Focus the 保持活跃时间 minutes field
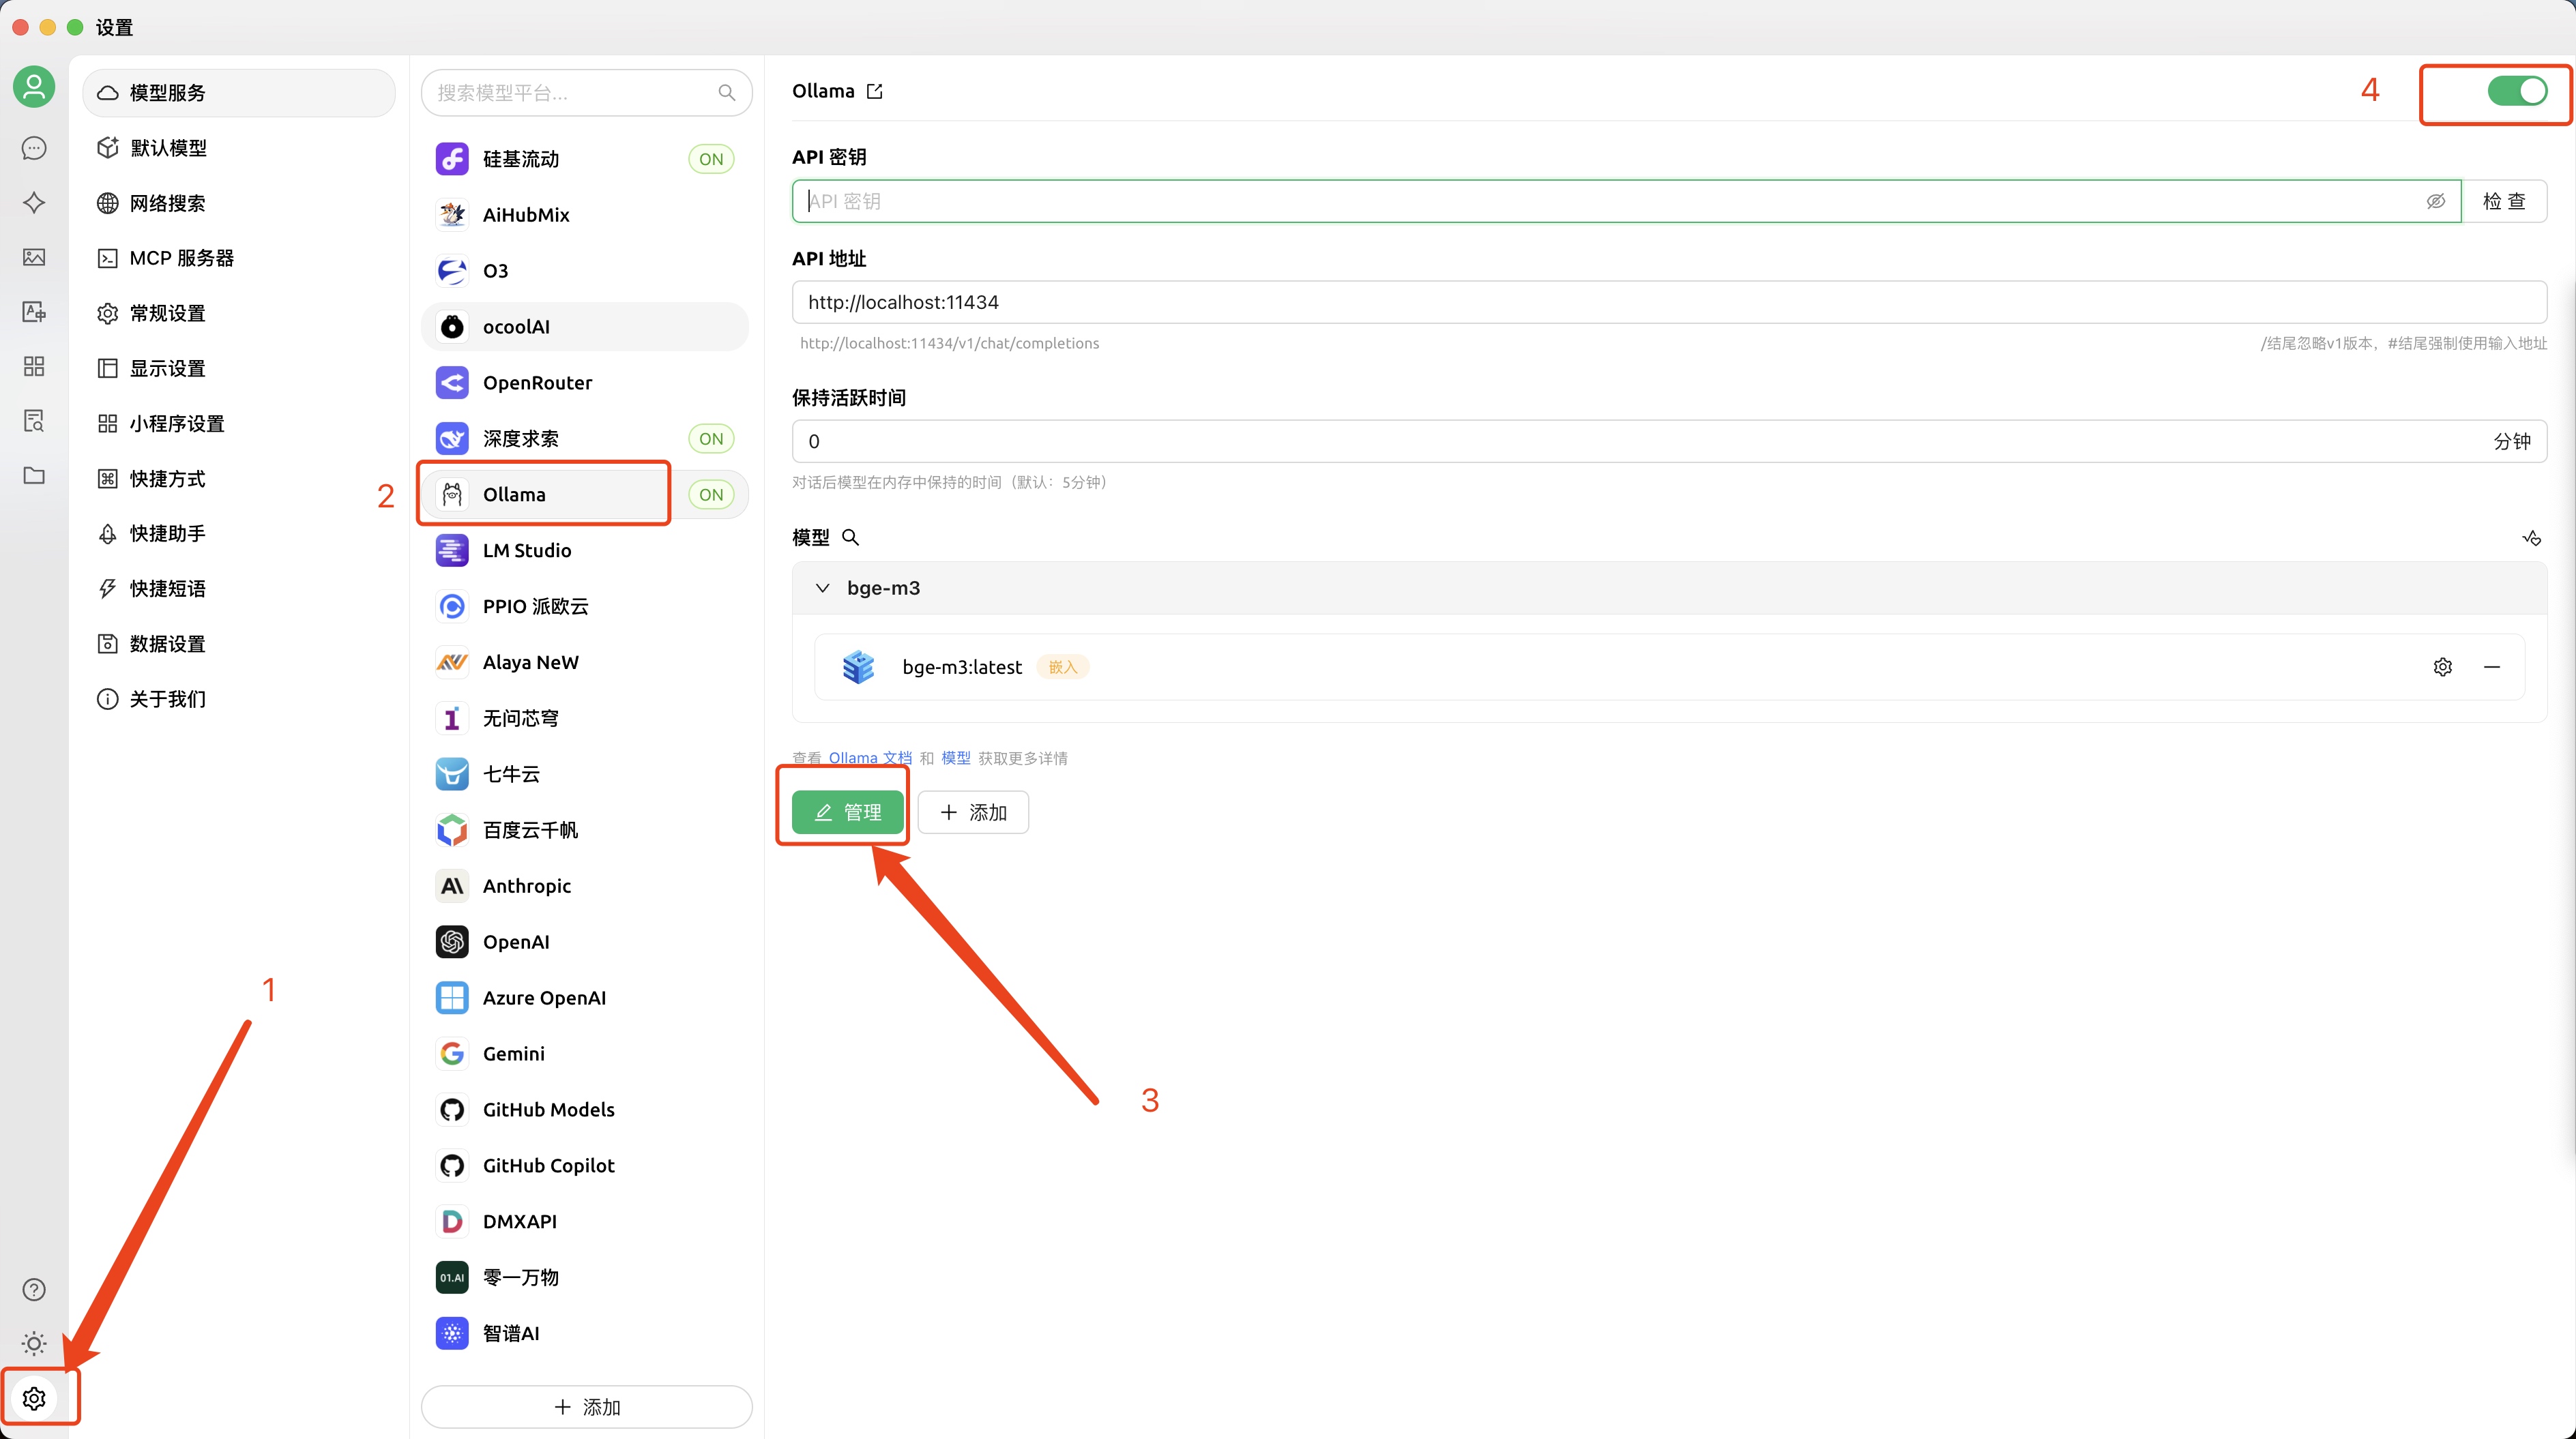Screen dimensions: 2576x1439 pos(1669,441)
